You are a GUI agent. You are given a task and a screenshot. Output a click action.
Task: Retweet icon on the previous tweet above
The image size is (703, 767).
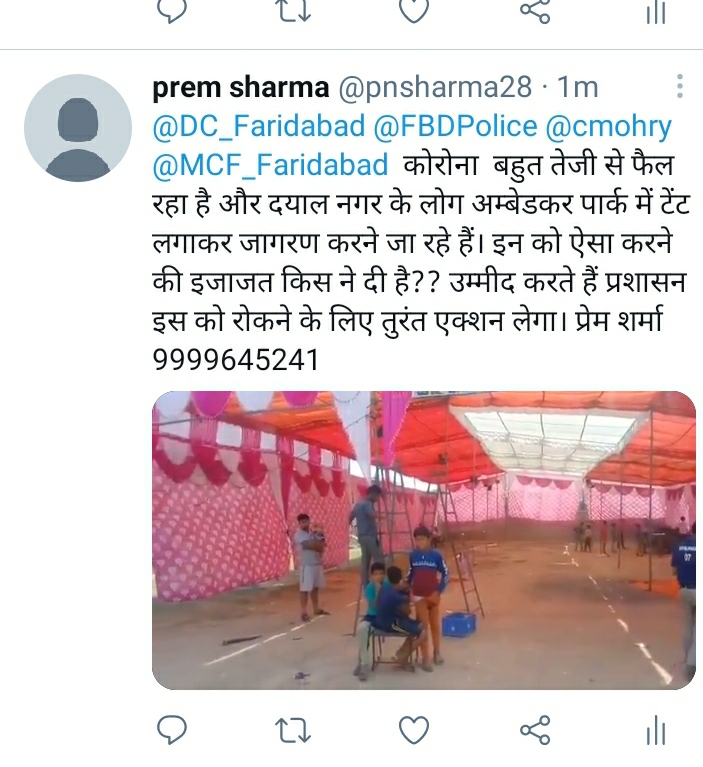[x=293, y=11]
